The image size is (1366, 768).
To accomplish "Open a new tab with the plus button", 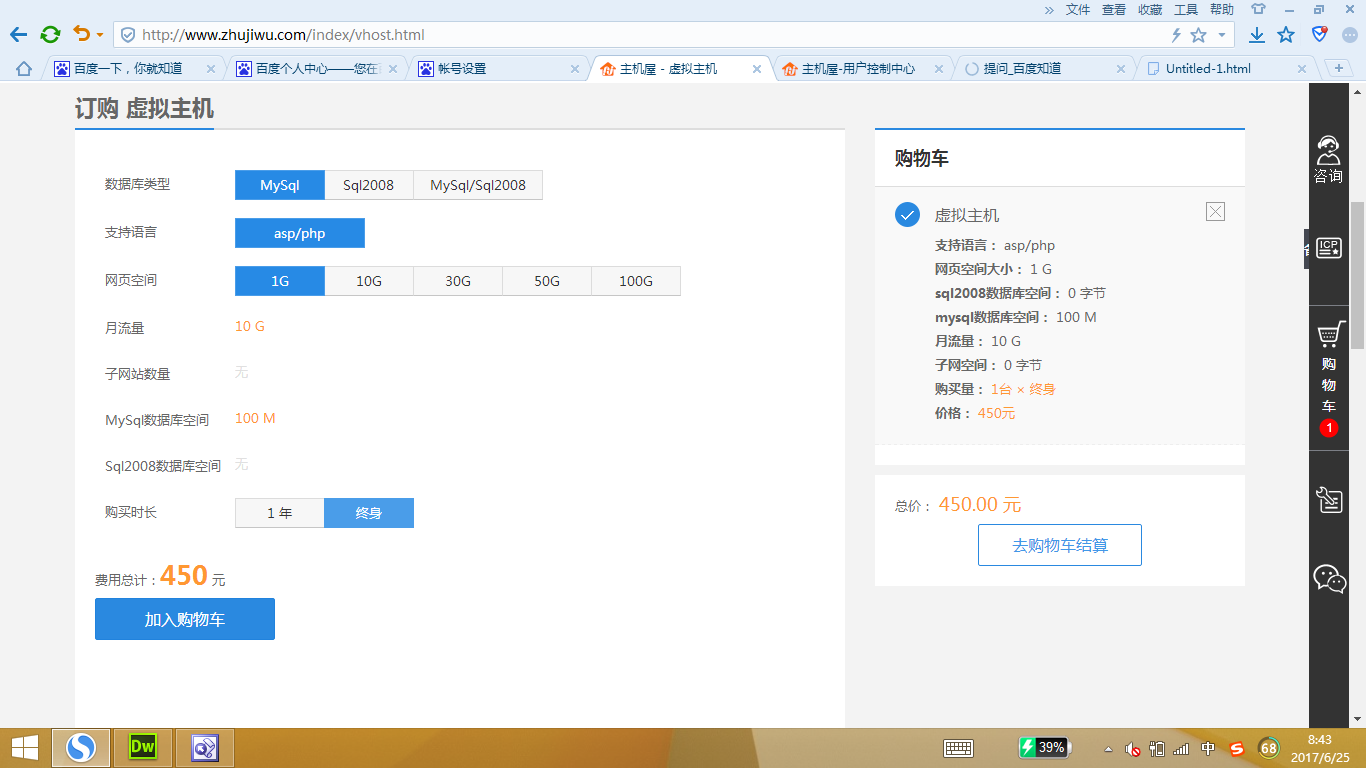I will click(1338, 68).
